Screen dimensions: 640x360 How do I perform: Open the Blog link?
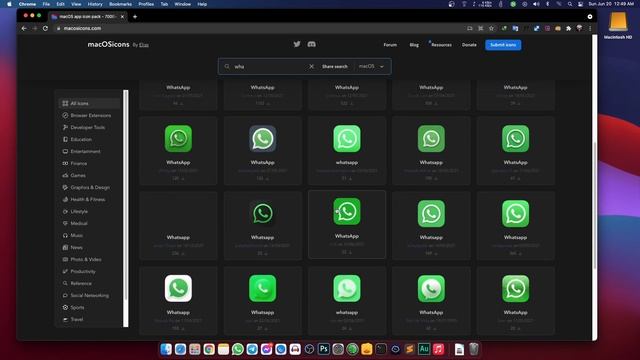(x=414, y=45)
